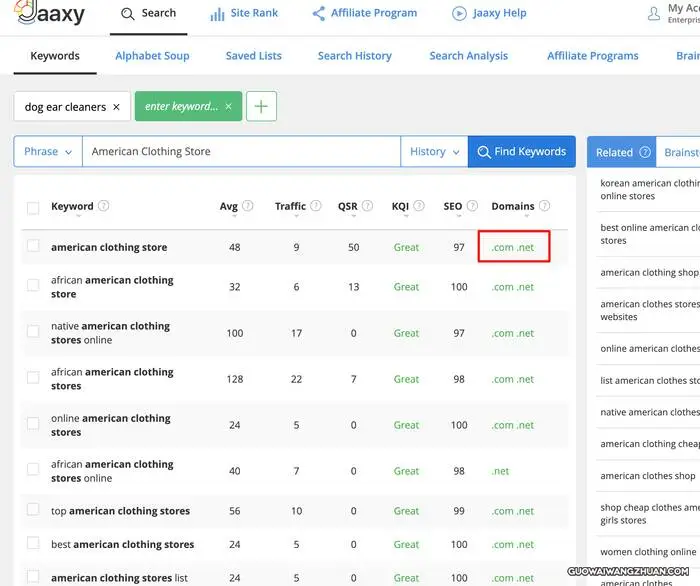Viewport: 700px width, 586px height.
Task: Show help for the SEO column
Action: click(x=472, y=206)
